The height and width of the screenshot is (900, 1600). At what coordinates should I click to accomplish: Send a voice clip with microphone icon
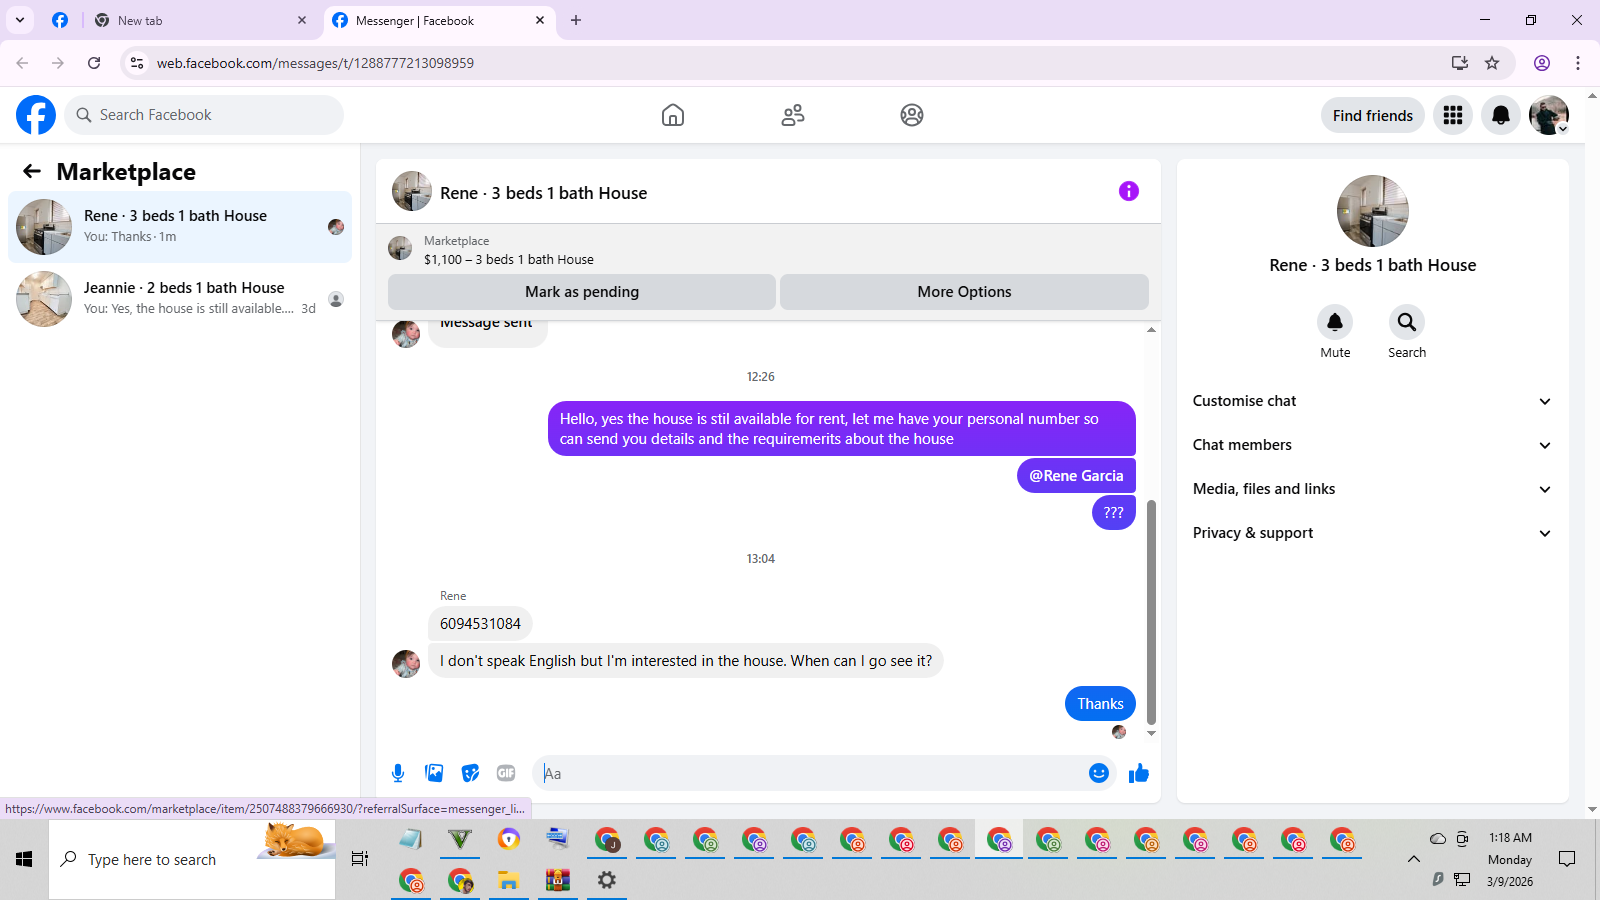click(x=398, y=773)
